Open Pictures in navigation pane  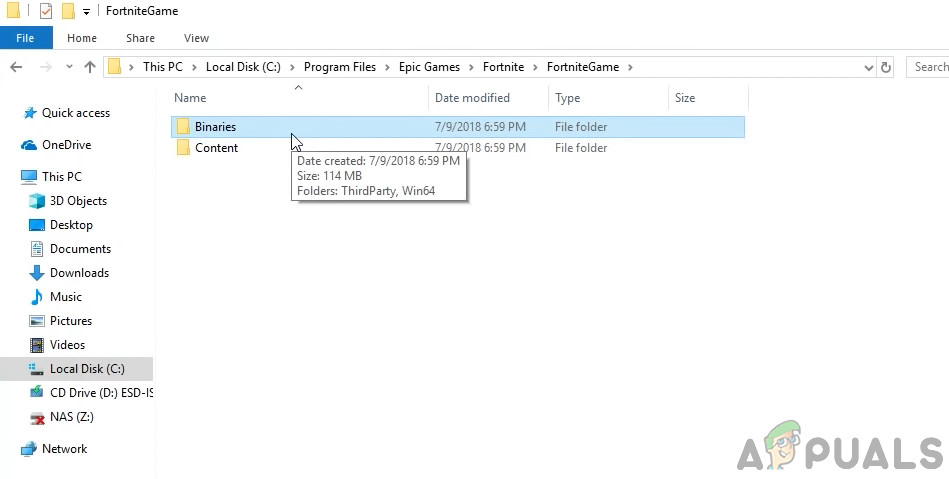(x=71, y=320)
